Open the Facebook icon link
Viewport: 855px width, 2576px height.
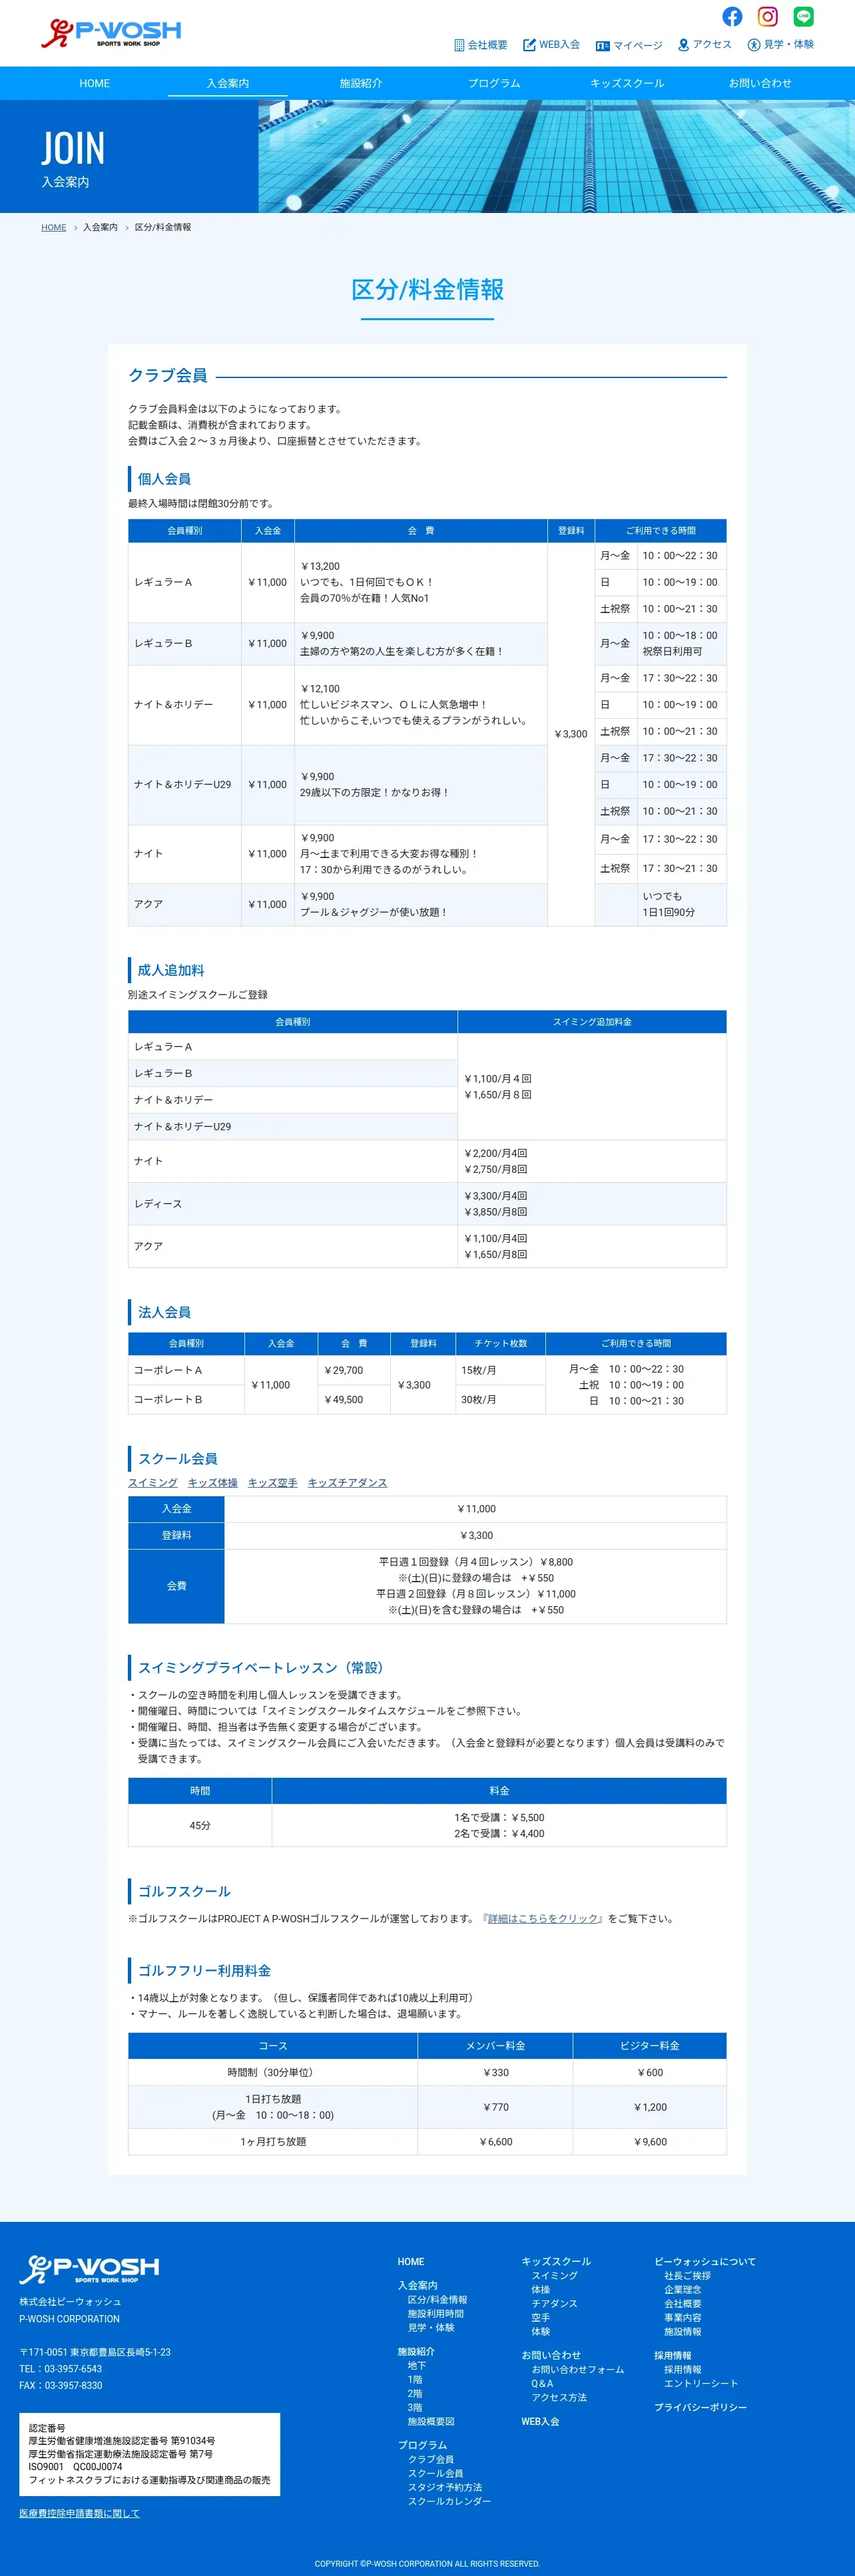(x=732, y=17)
